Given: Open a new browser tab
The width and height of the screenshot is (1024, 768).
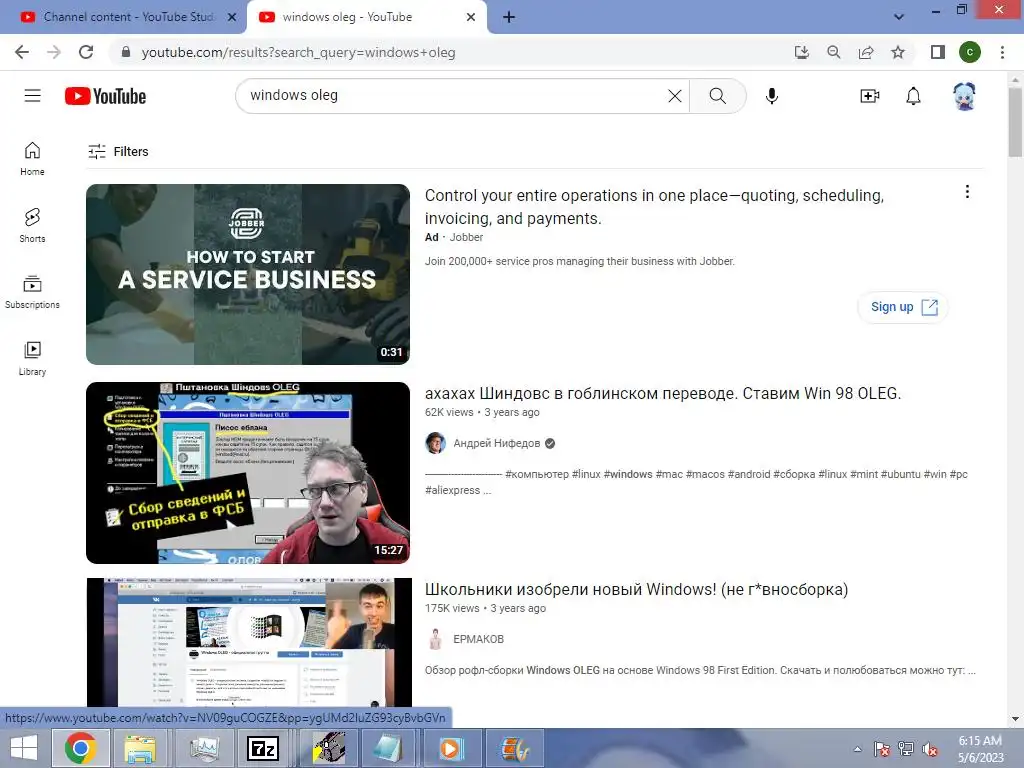Looking at the screenshot, I should point(509,17).
